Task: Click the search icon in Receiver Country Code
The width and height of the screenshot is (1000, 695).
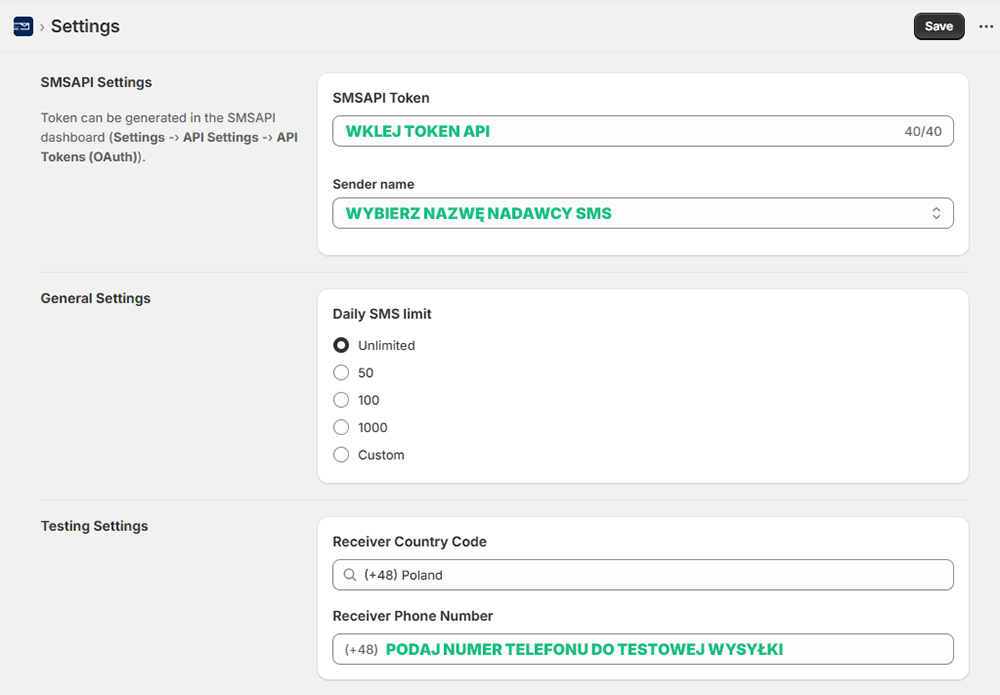Action: click(349, 575)
